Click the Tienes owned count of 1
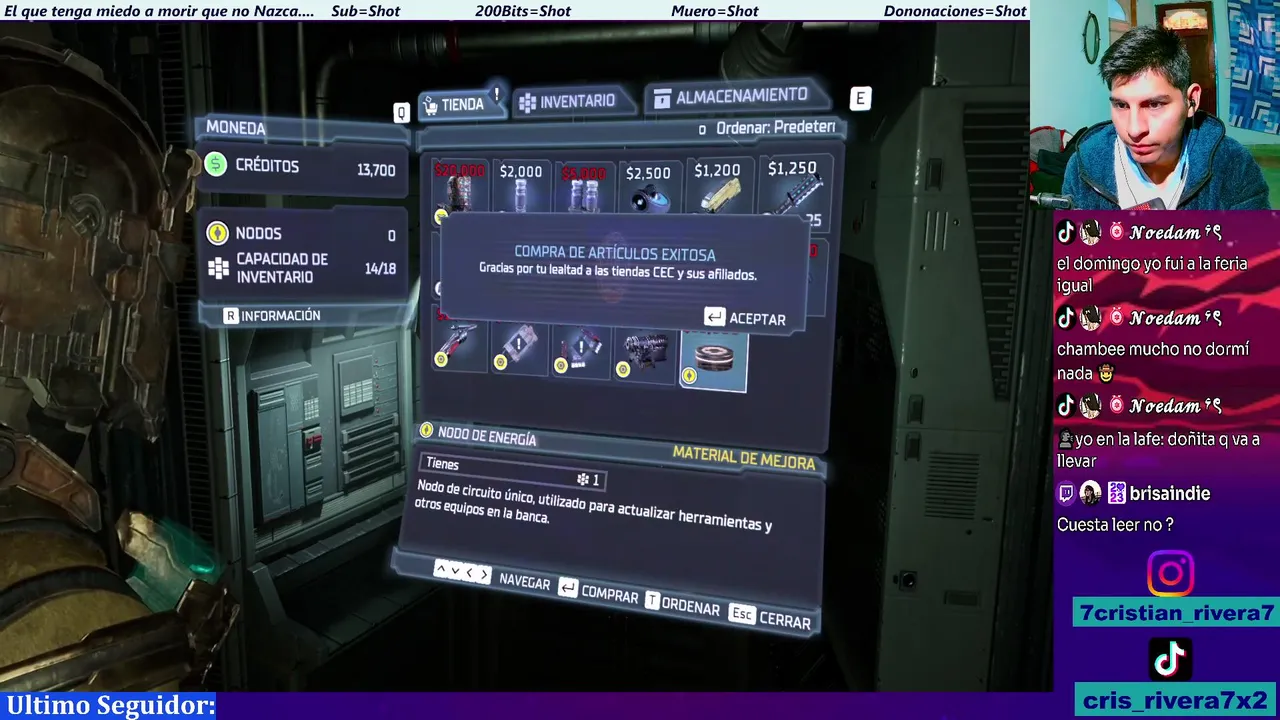Viewport: 1280px width, 720px height. [589, 480]
